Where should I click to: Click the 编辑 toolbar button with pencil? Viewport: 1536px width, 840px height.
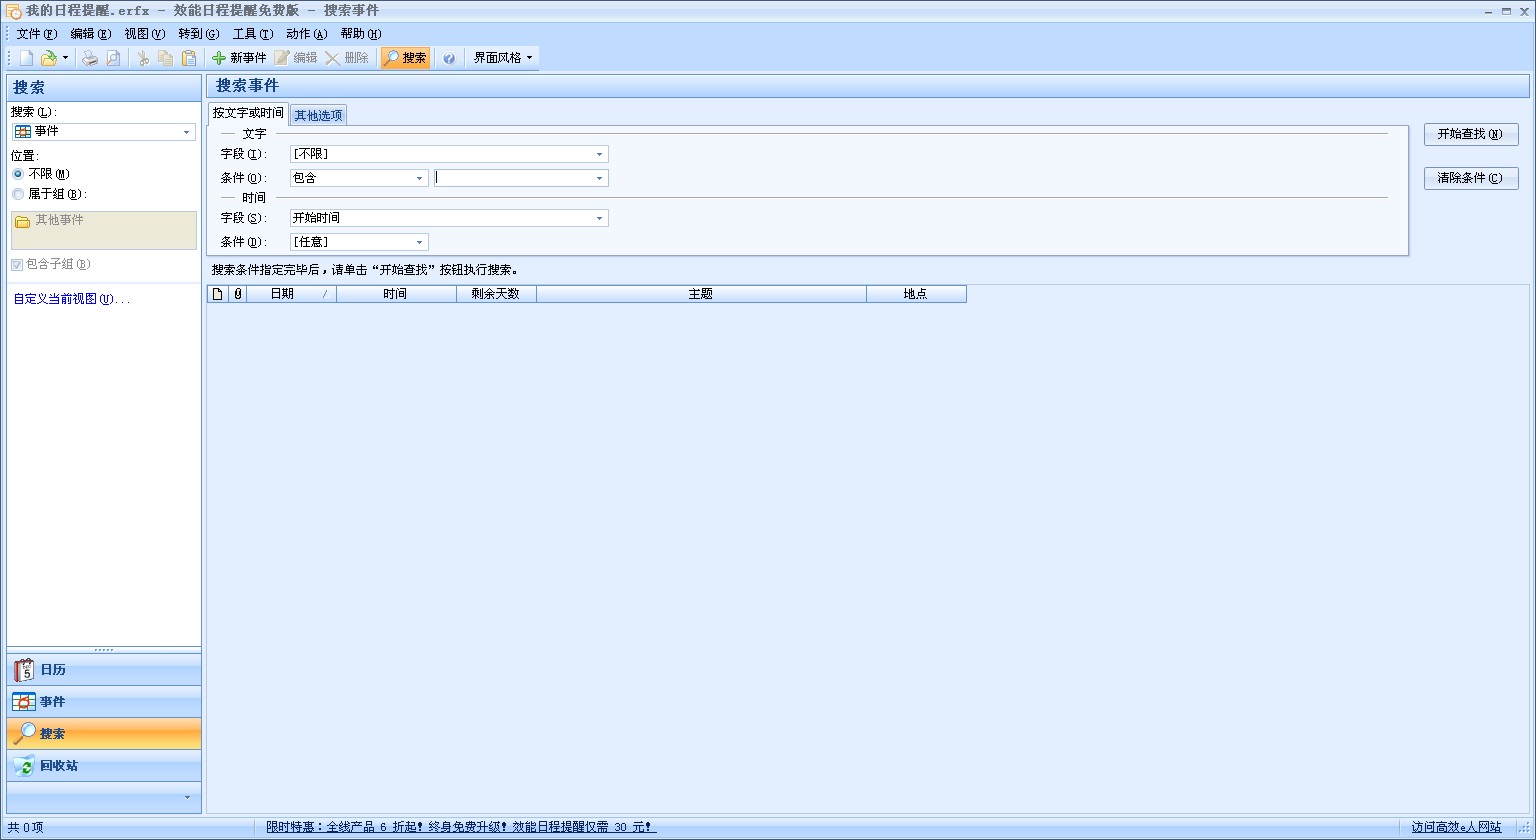(x=296, y=58)
